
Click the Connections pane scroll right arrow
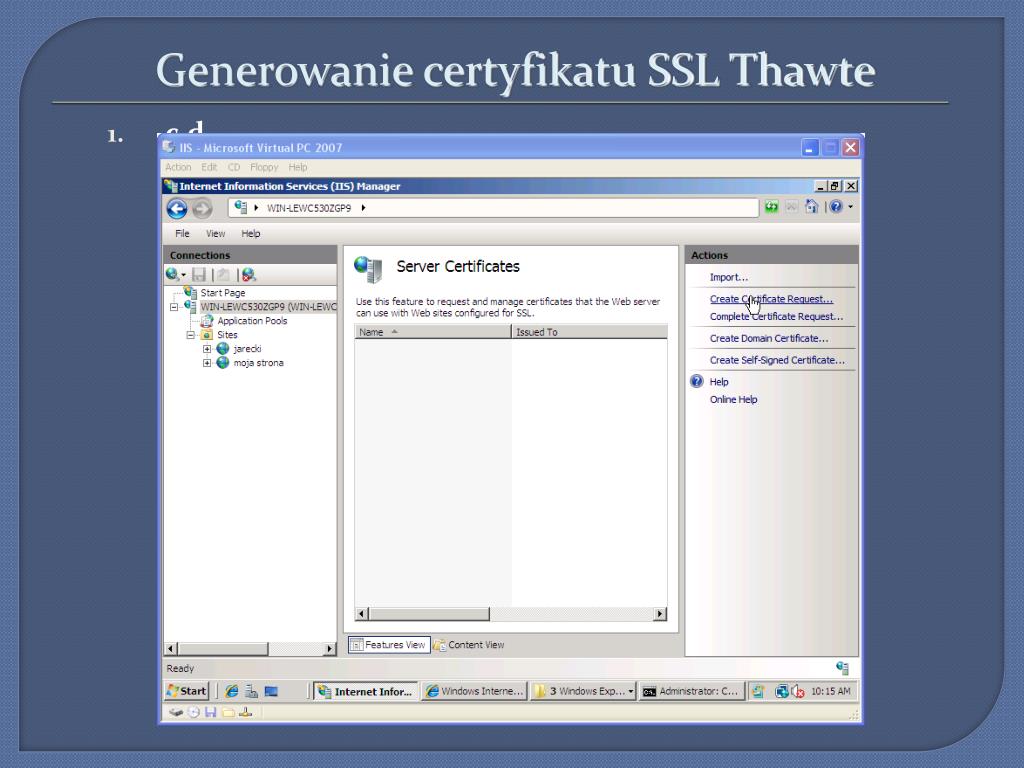(x=329, y=648)
